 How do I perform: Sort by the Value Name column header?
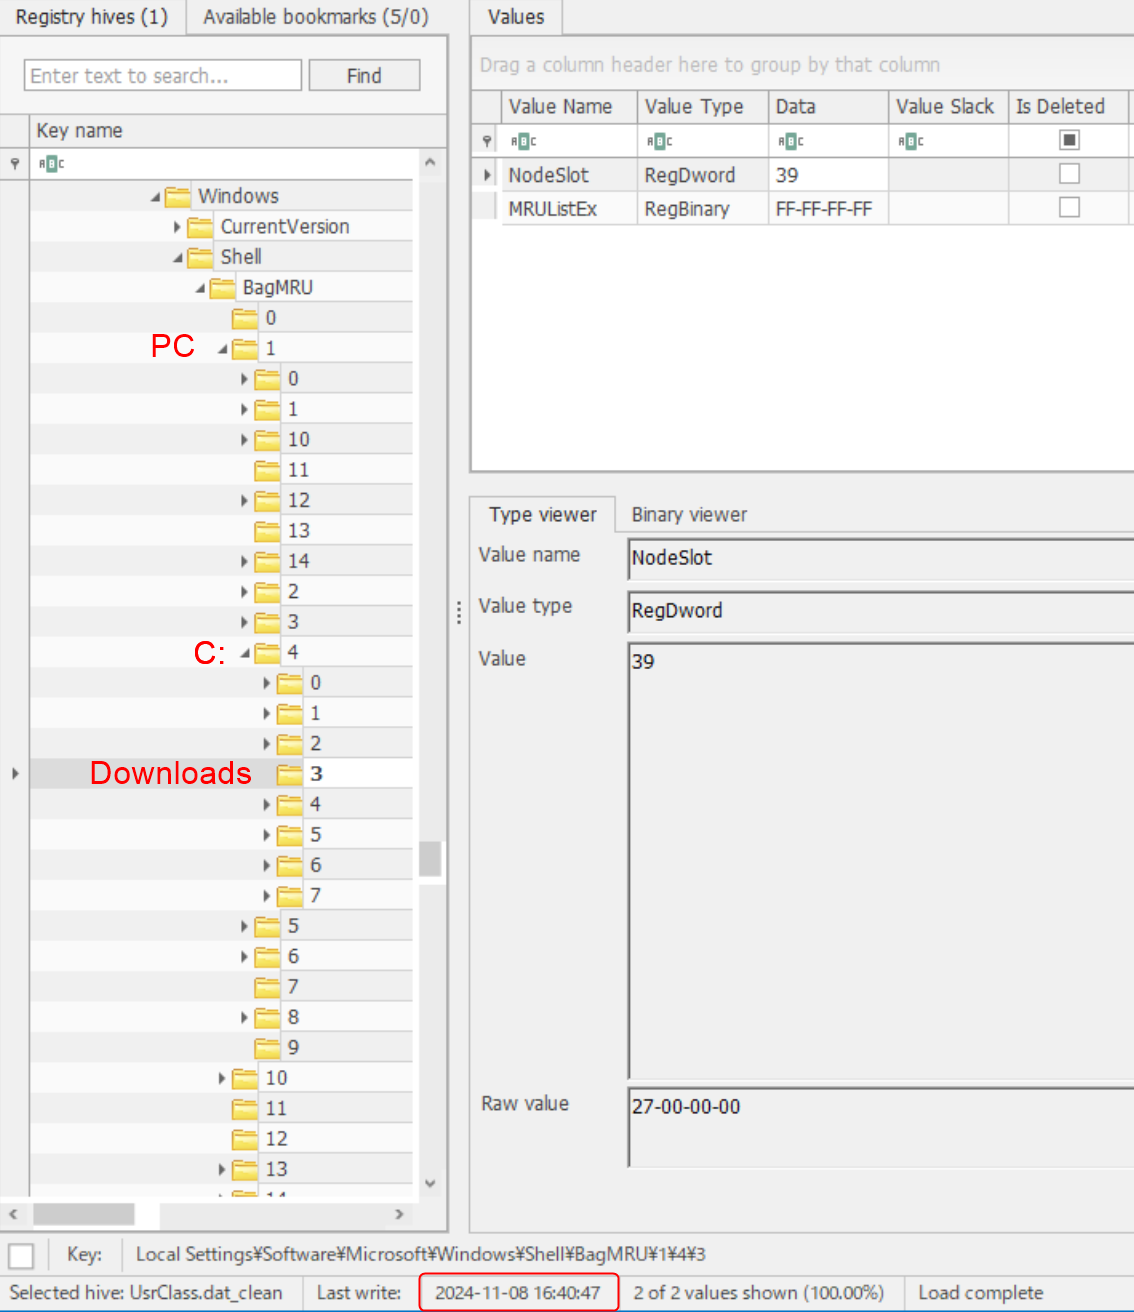click(569, 106)
